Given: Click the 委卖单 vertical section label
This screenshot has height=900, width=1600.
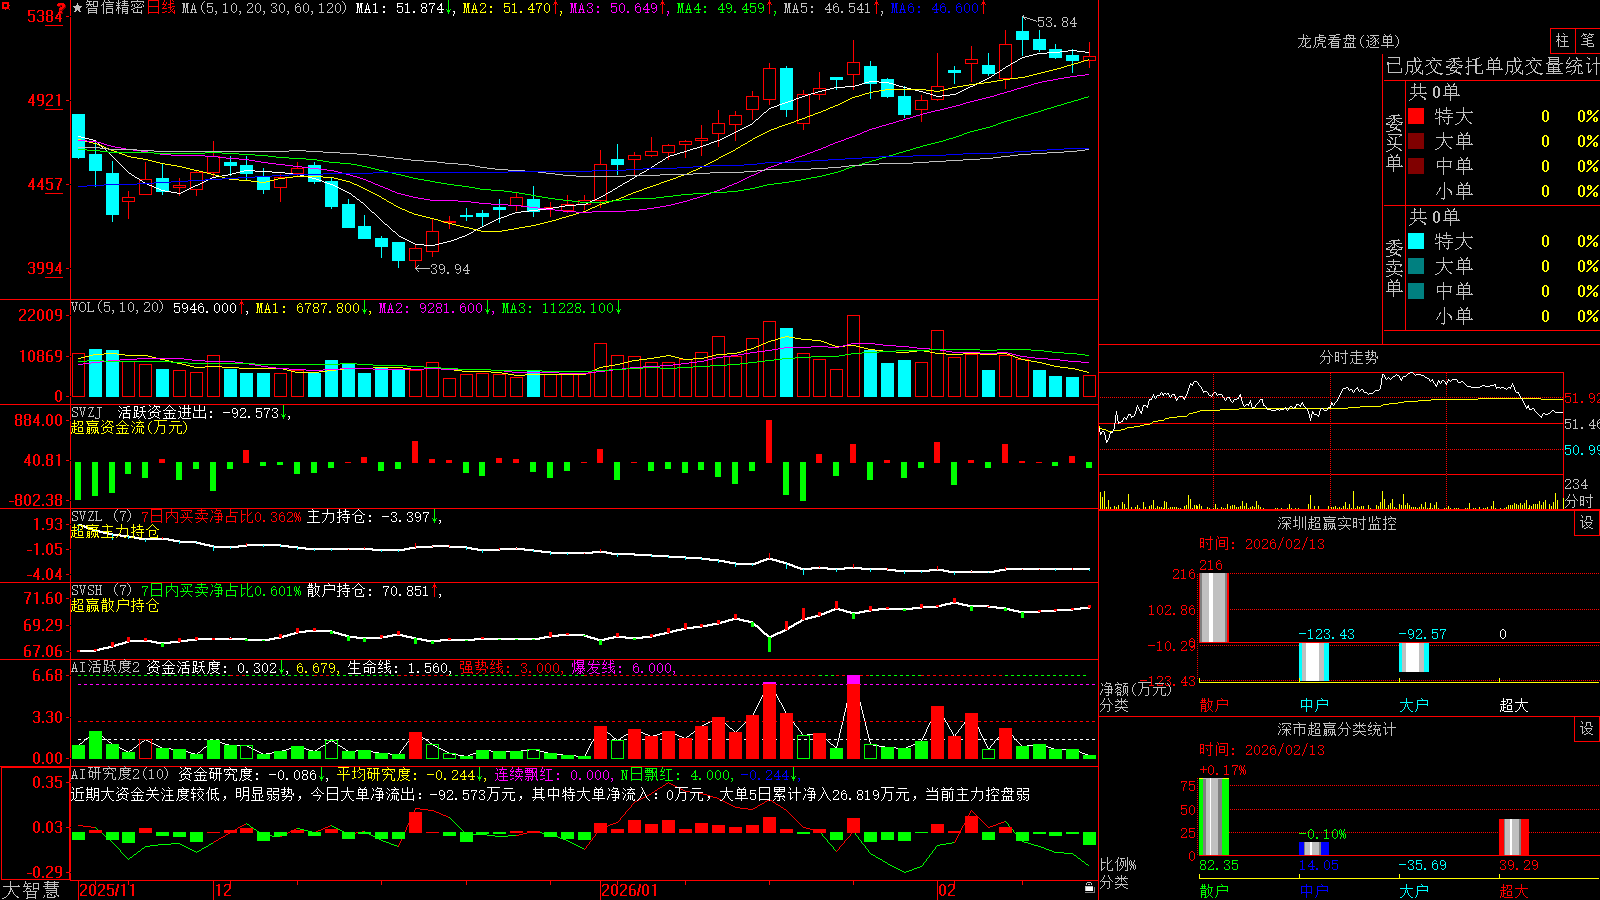Looking at the screenshot, I should (x=1394, y=268).
